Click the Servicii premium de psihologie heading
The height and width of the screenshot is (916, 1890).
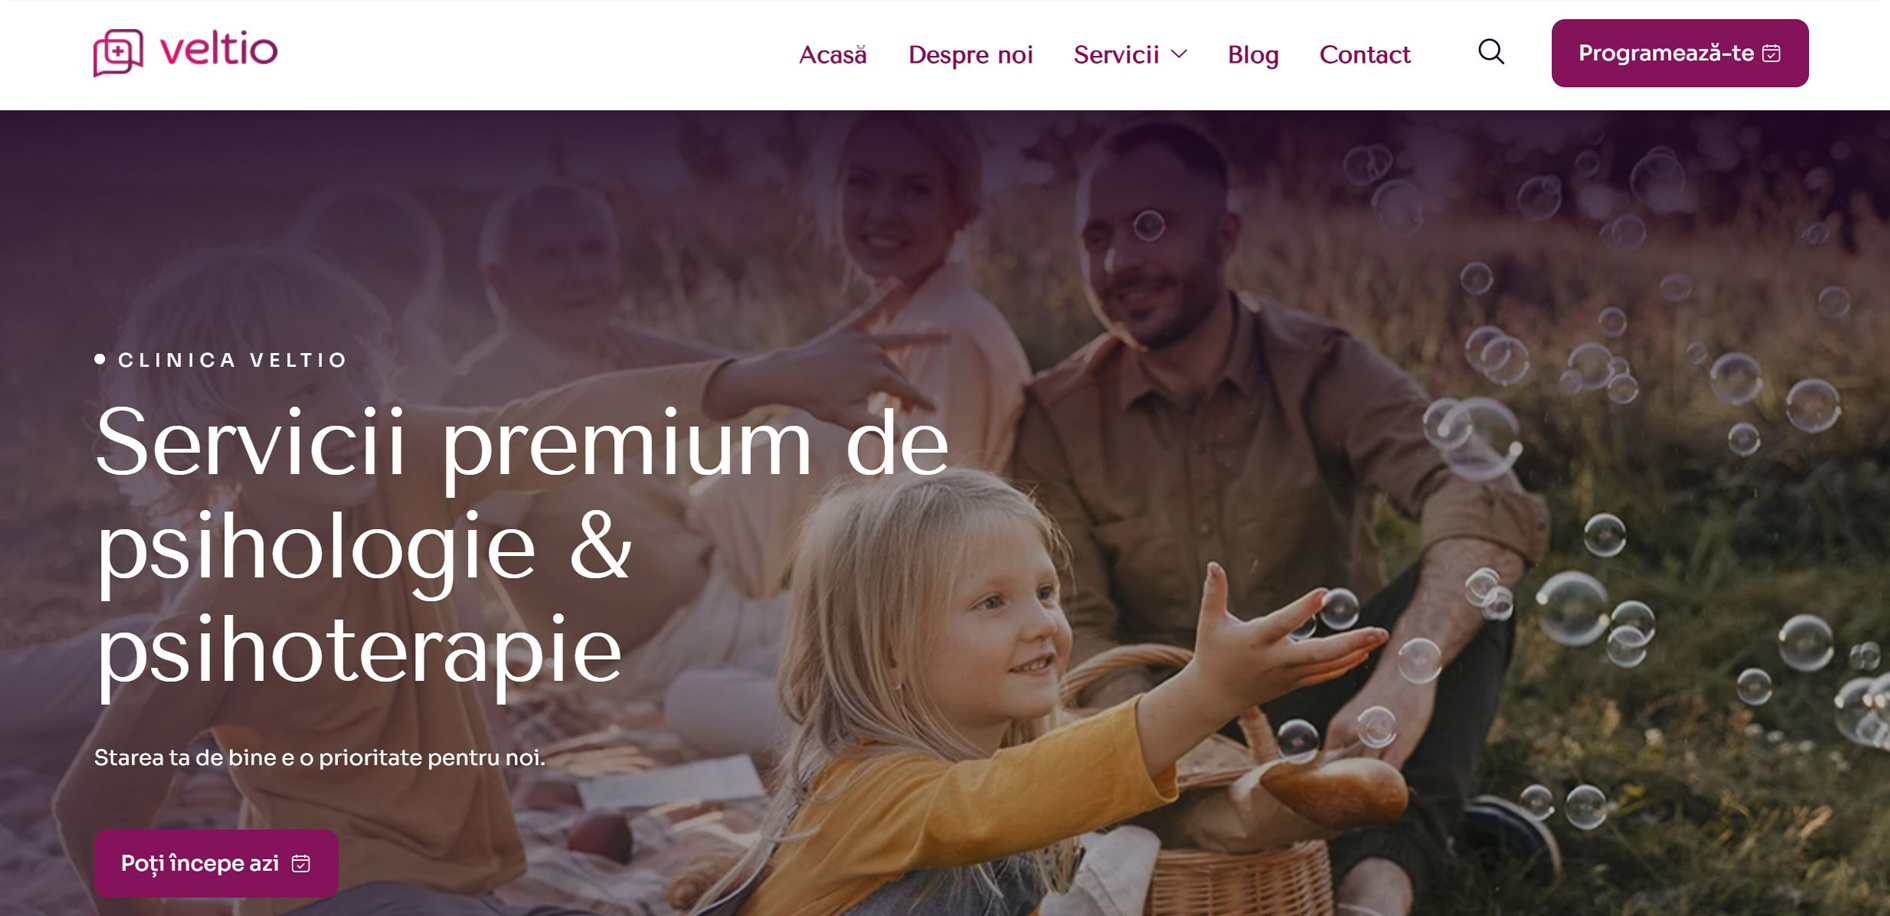[520, 545]
